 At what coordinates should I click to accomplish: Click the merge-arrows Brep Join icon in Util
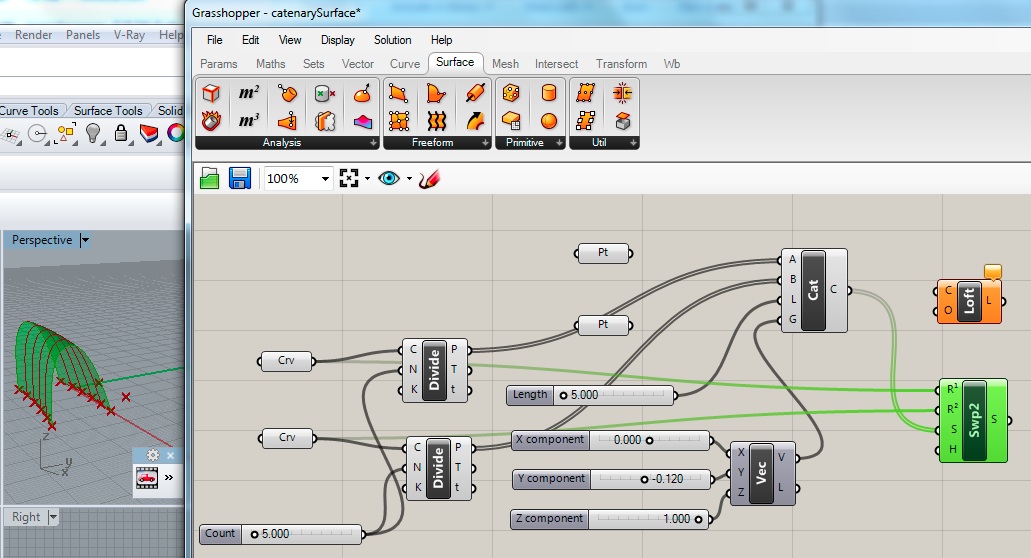(622, 93)
